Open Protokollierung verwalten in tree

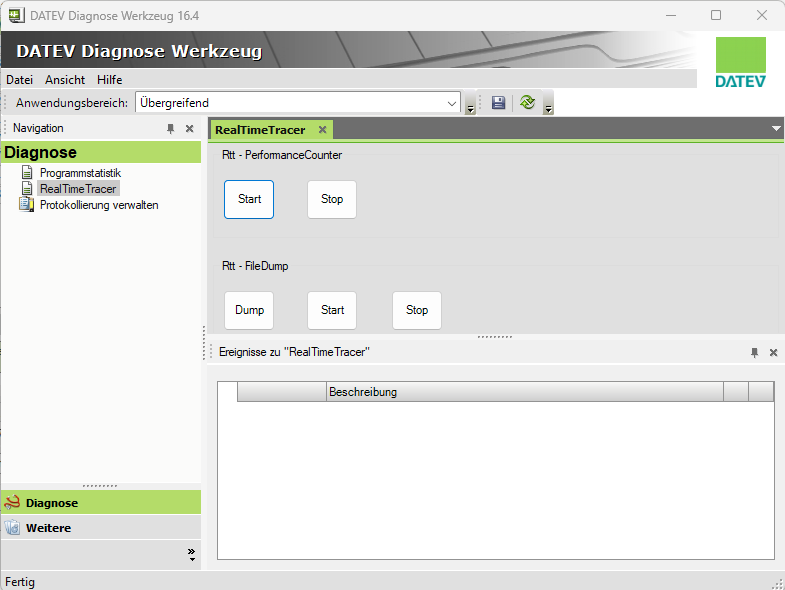pos(99,205)
